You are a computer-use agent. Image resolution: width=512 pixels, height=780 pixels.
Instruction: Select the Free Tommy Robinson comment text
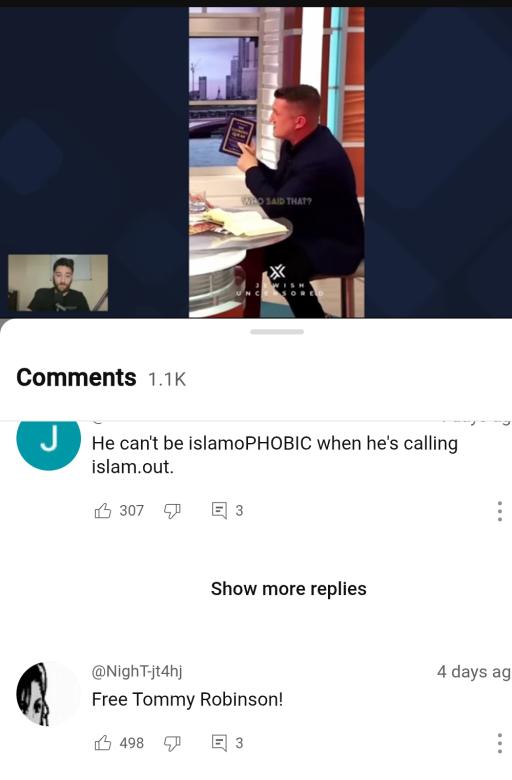(x=188, y=699)
